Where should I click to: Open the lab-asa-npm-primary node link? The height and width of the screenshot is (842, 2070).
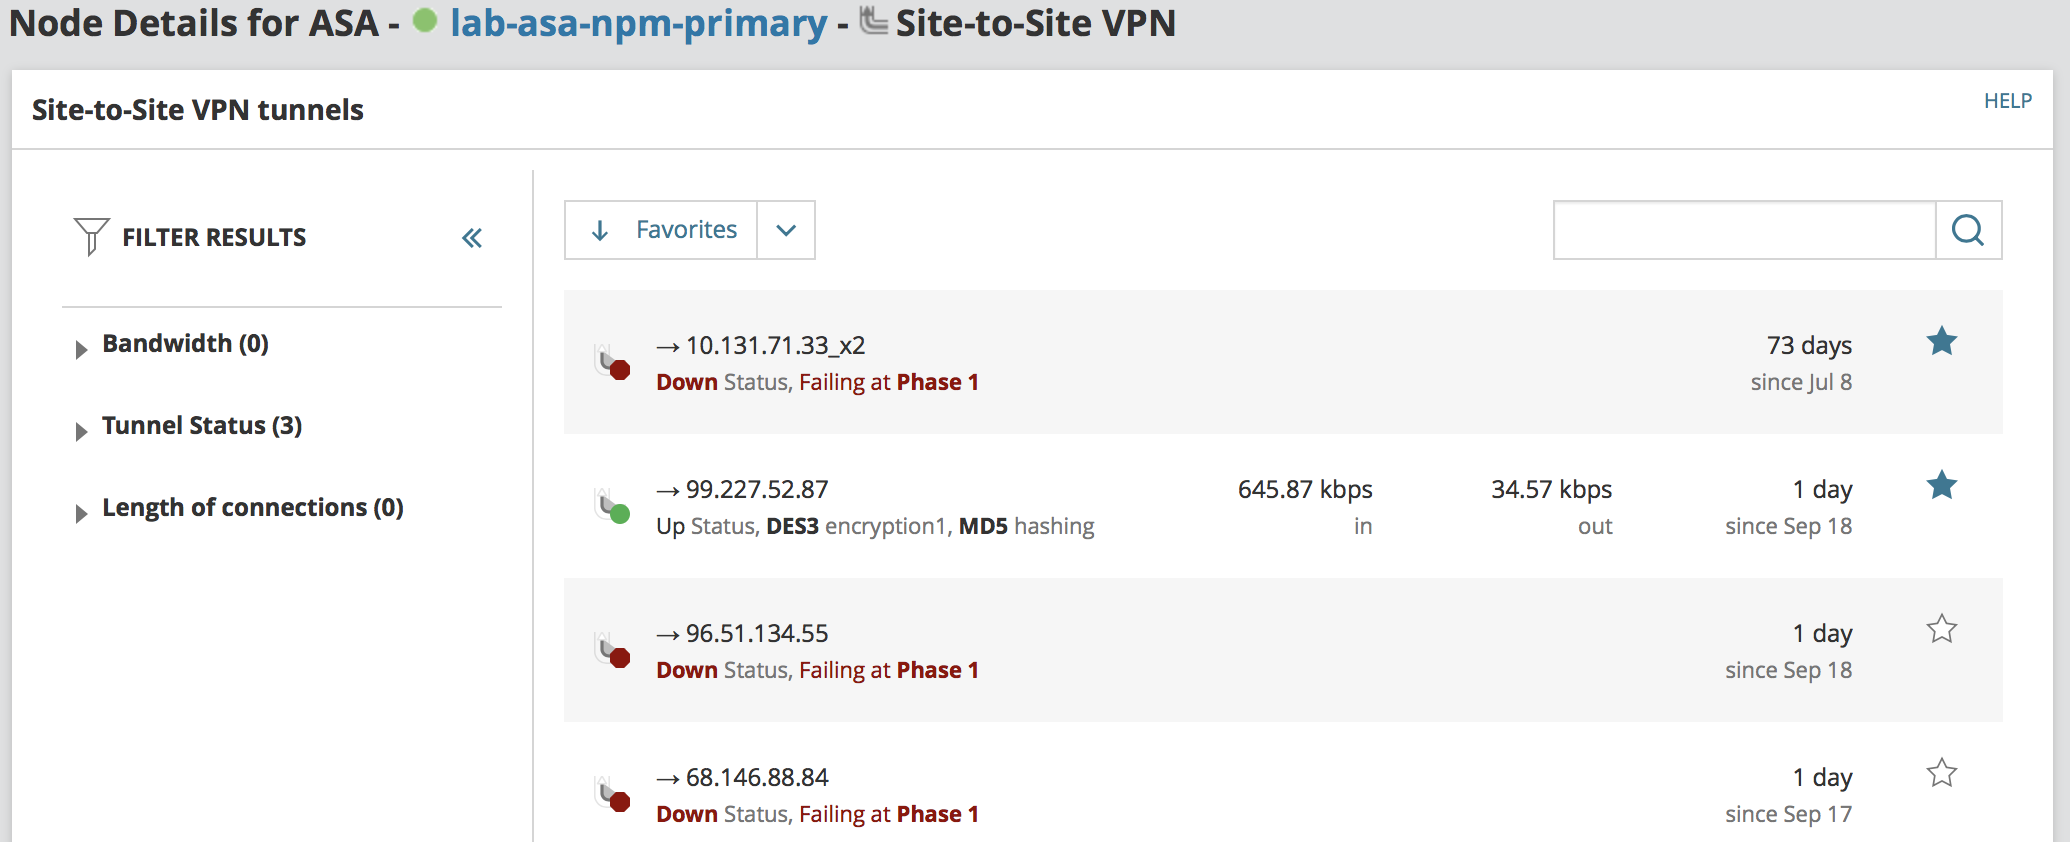pyautogui.click(x=637, y=22)
